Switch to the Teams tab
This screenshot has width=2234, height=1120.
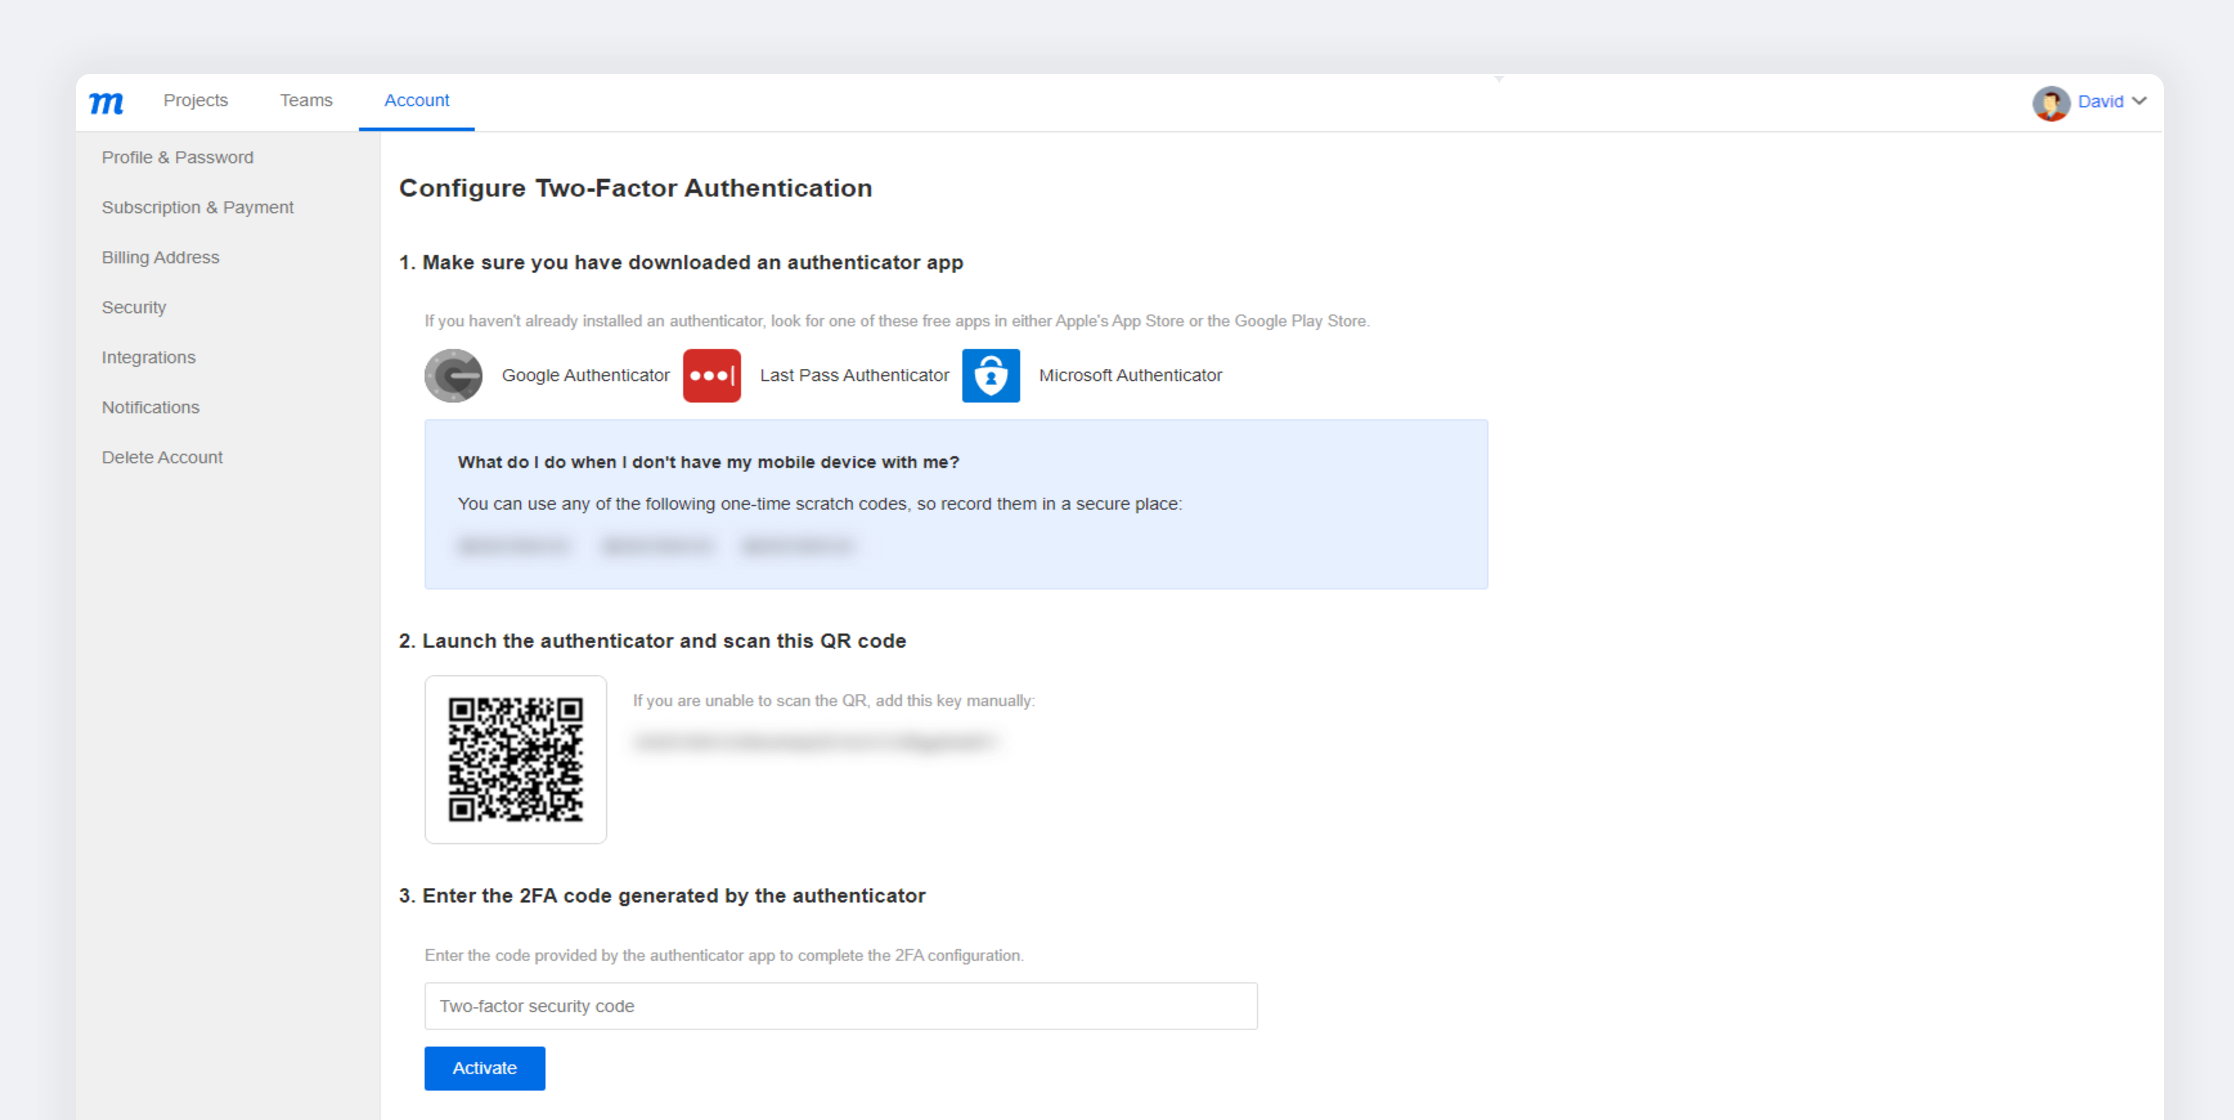click(305, 100)
